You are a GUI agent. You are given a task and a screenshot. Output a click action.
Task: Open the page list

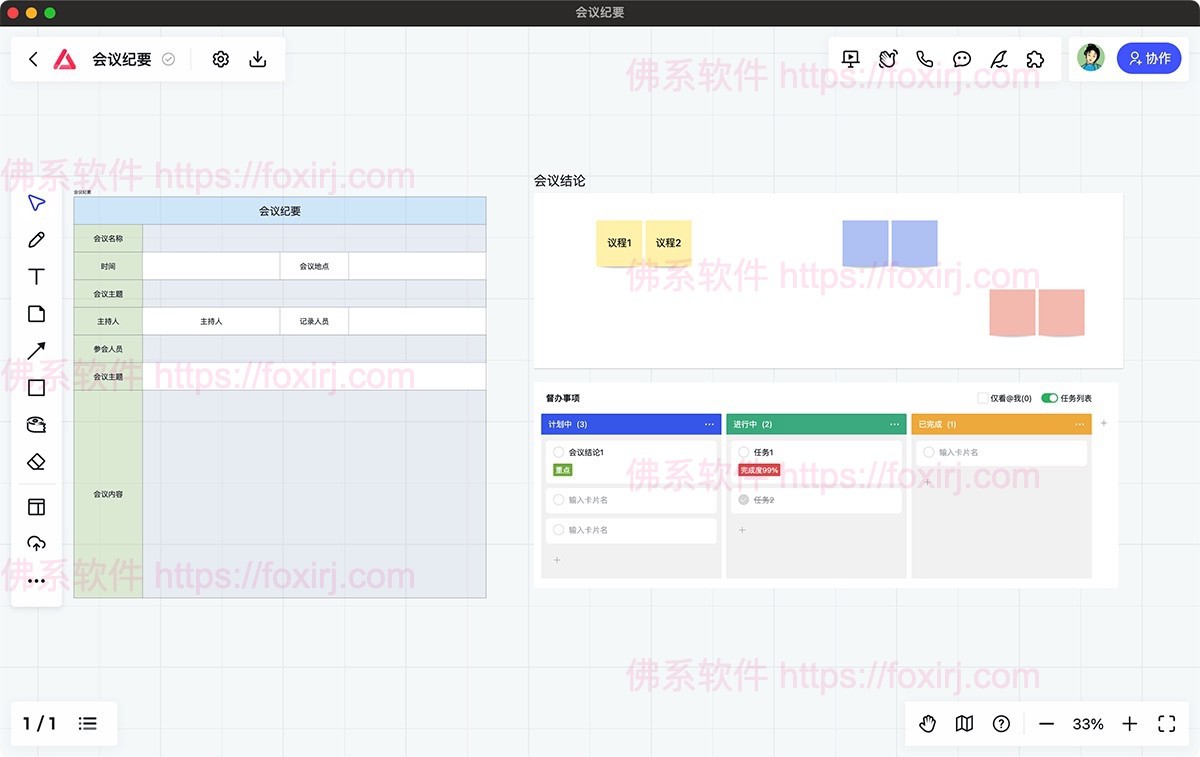88,723
